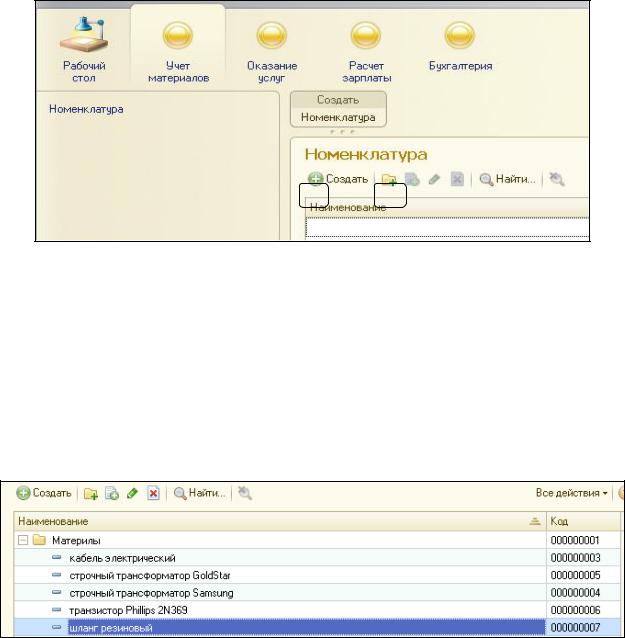Click code cell 000000003

tap(583, 557)
